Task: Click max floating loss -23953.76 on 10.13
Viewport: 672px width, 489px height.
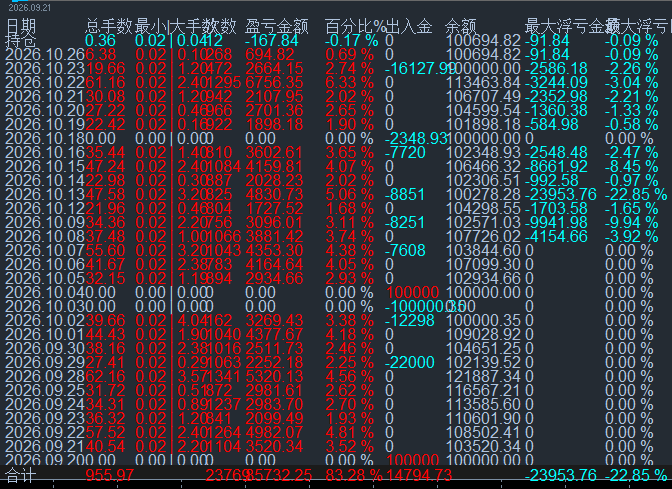Action: [x=561, y=195]
